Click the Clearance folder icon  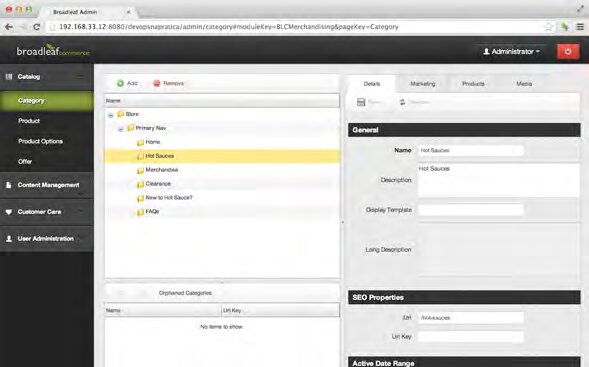click(x=140, y=184)
